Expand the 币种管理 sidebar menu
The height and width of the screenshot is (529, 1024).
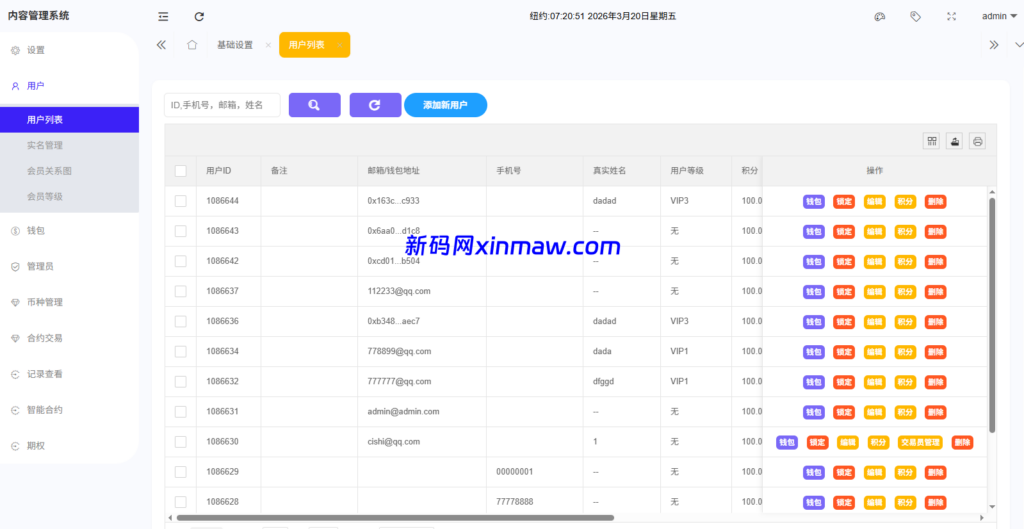pyautogui.click(x=69, y=302)
